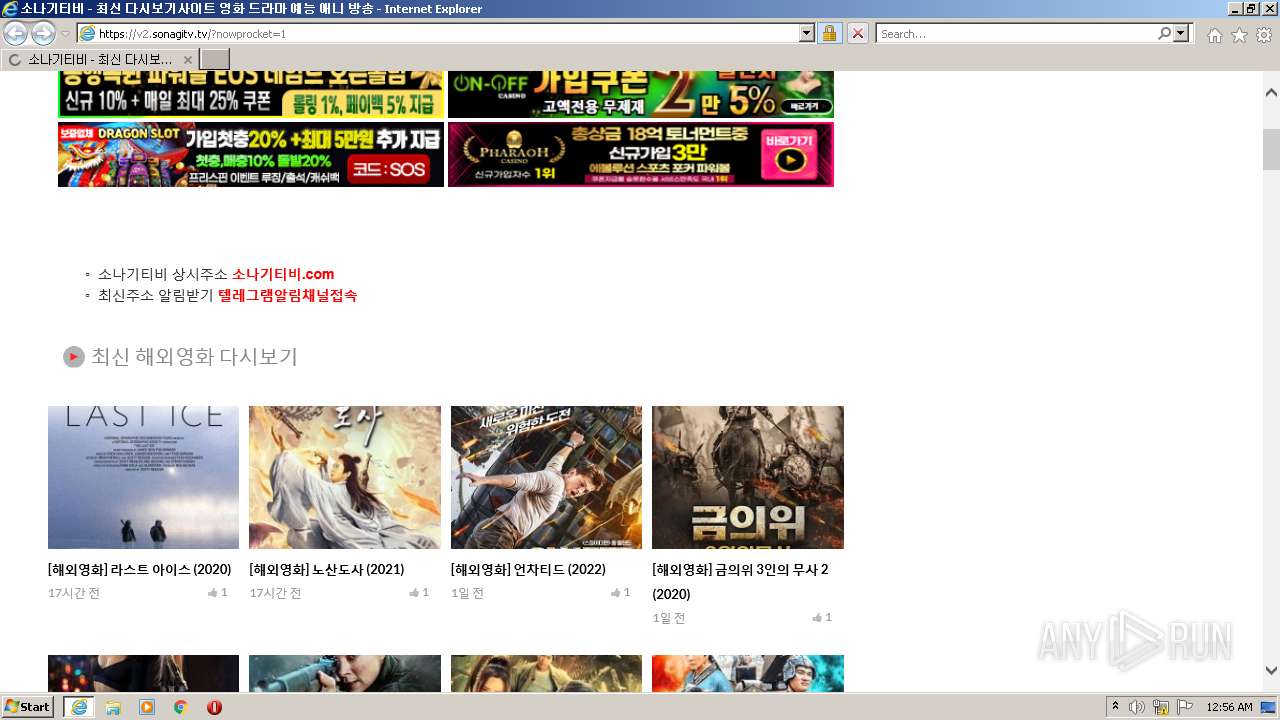This screenshot has width=1280, height=720.
Task: Open the recent pages dropdown arrow
Action: click(x=65, y=34)
